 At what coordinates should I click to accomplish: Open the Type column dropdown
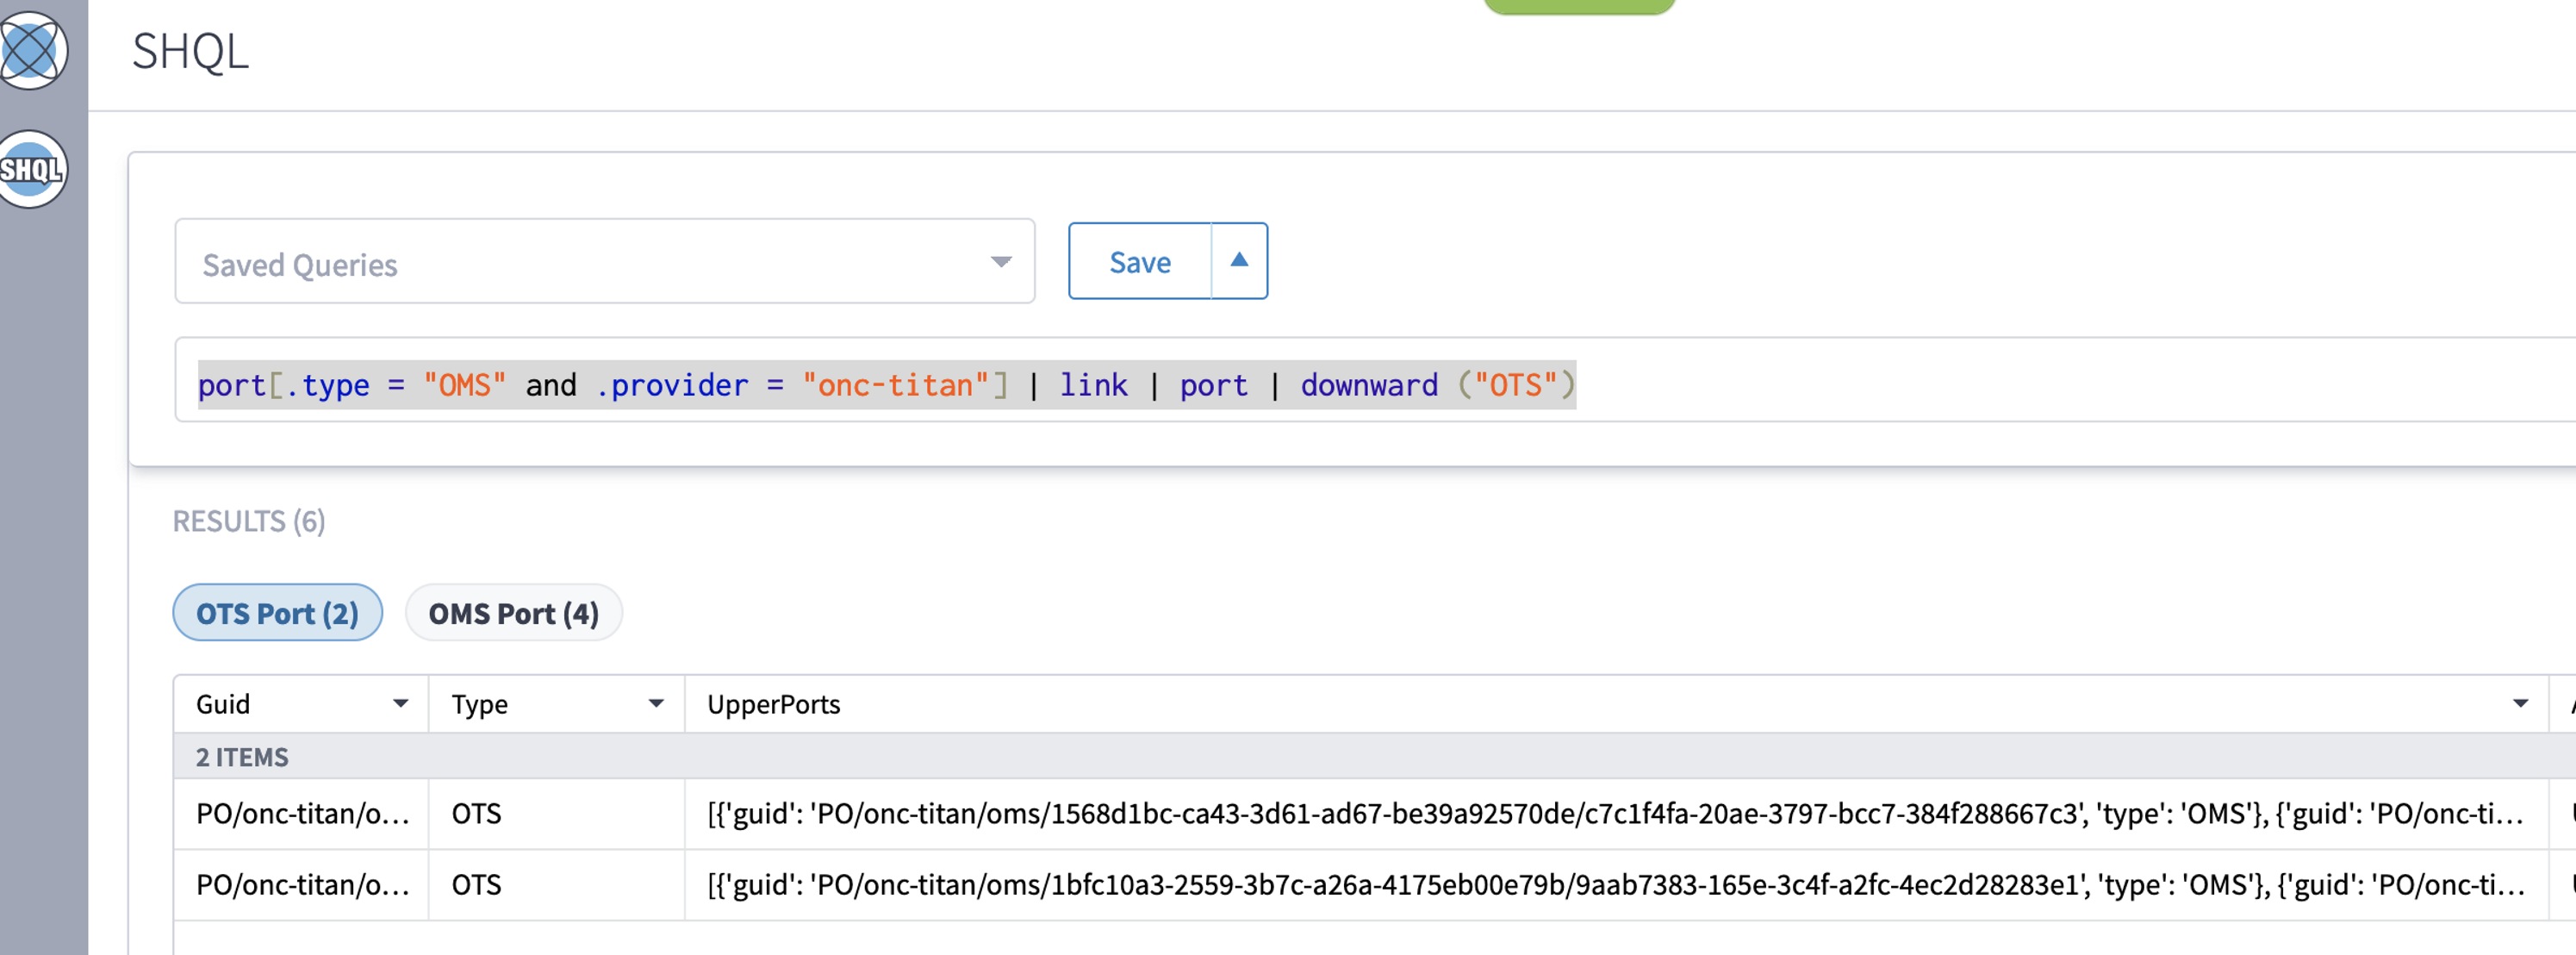(x=657, y=704)
